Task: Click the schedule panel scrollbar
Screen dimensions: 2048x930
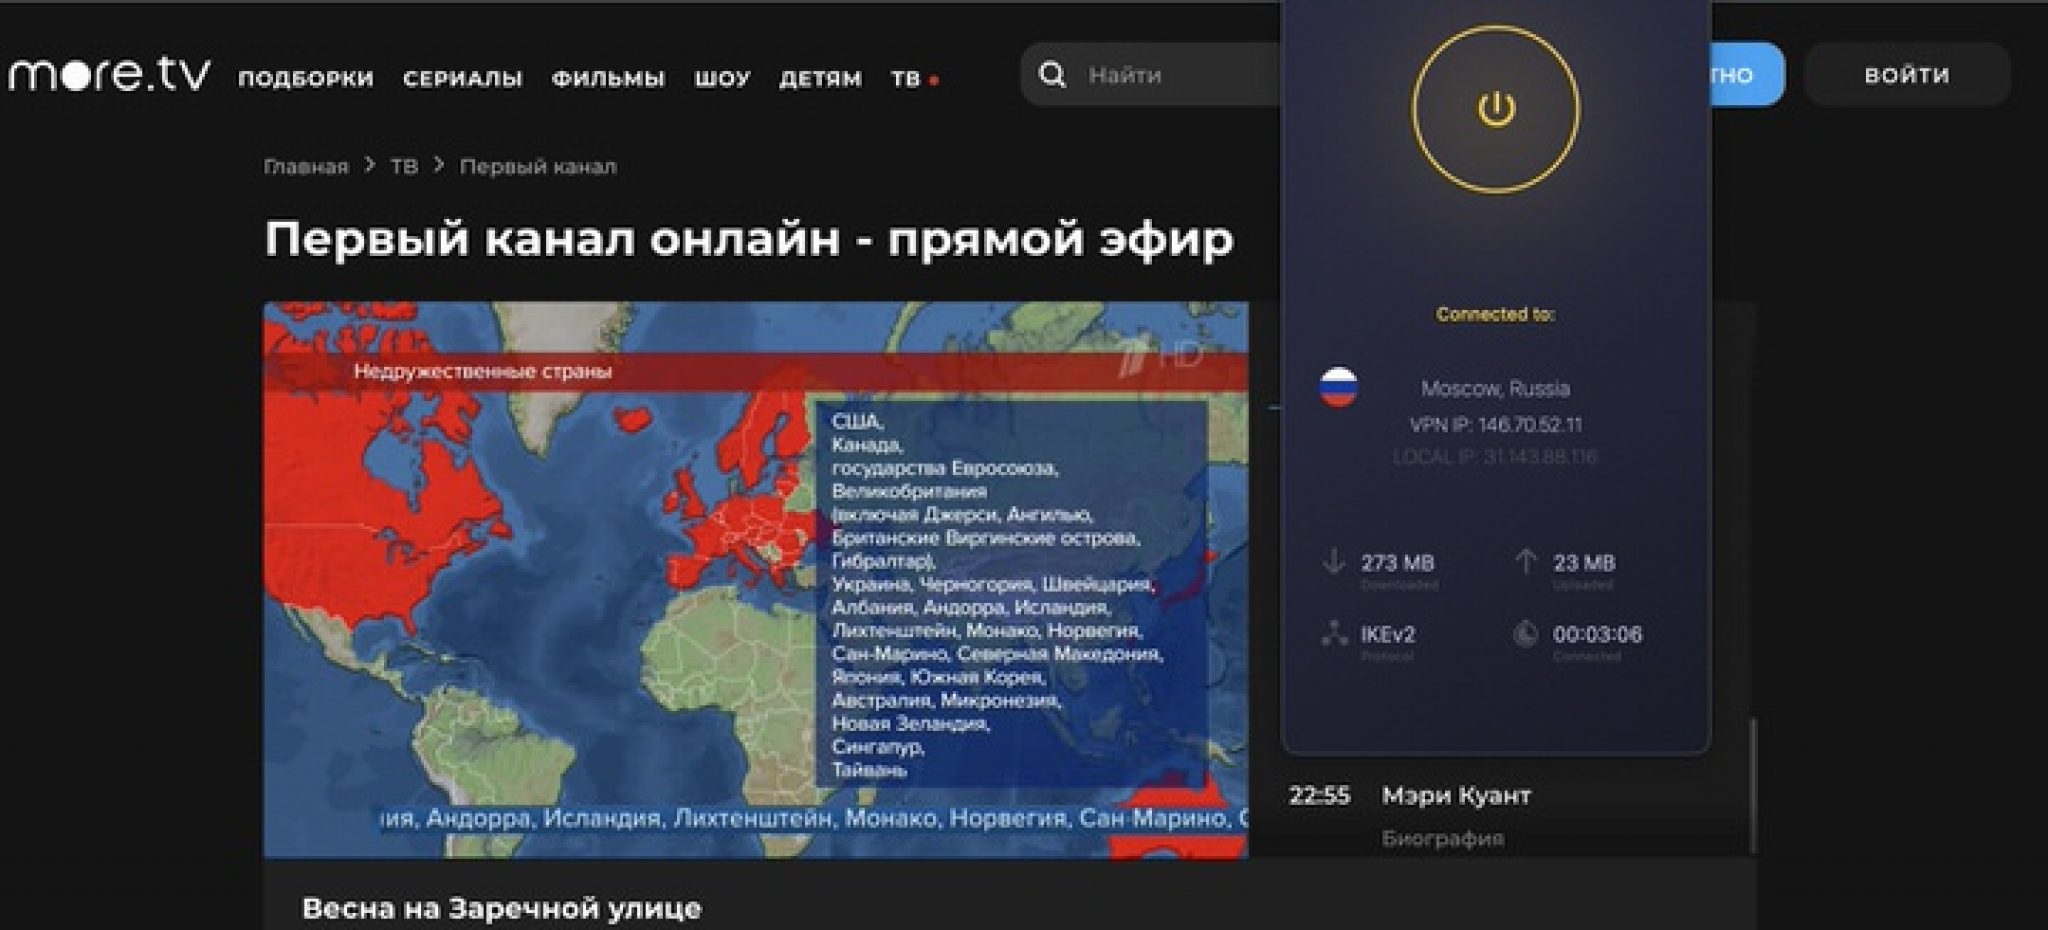Action: [x=1753, y=785]
